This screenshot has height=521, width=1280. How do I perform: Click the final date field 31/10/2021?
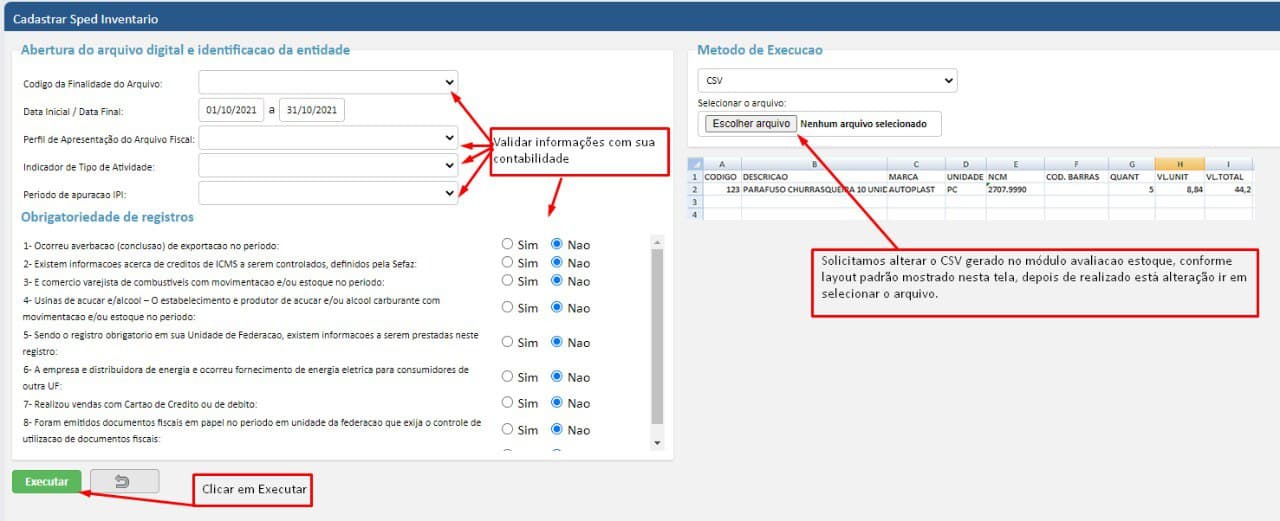[x=312, y=109]
